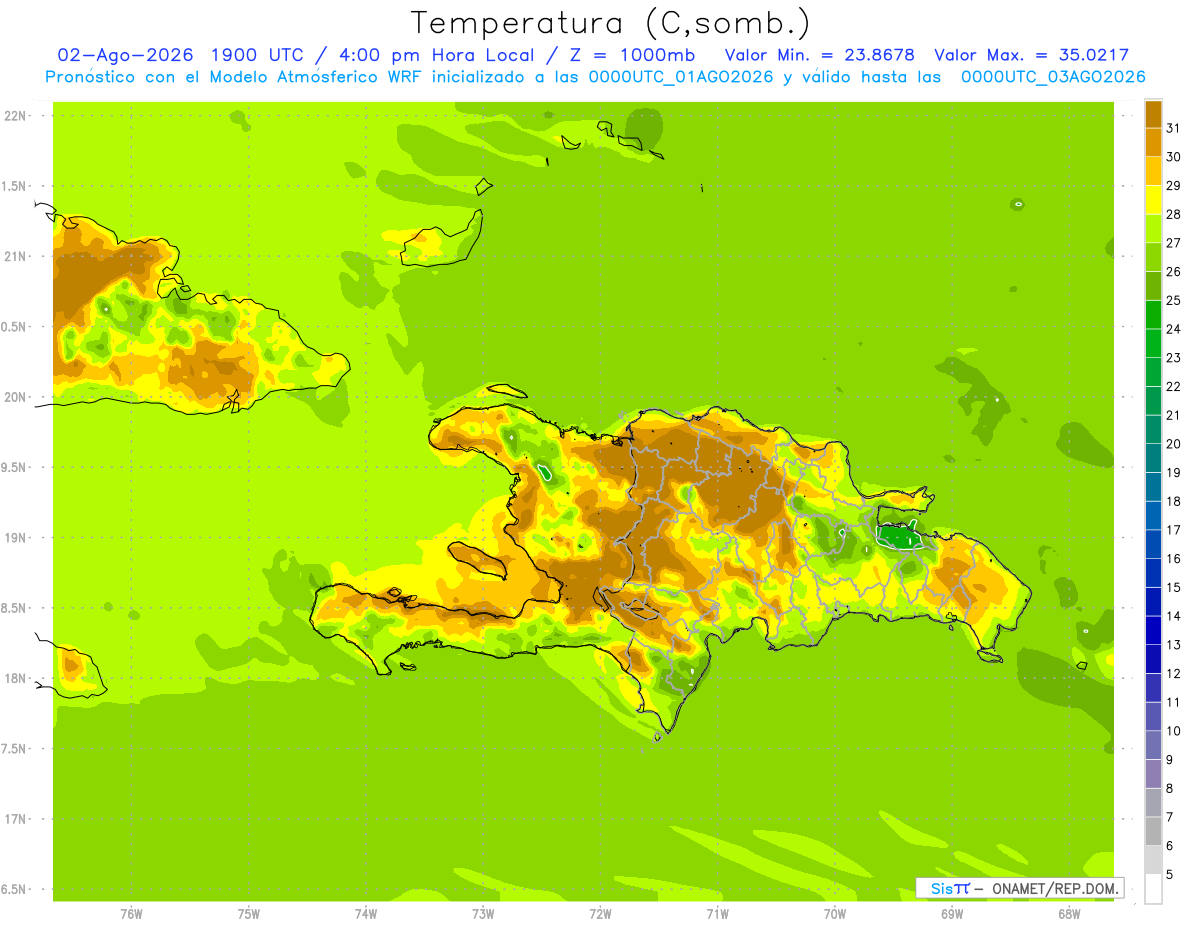Pick the colorbar swatch between 30 and 29
The image size is (1200, 927).
coord(1153,171)
